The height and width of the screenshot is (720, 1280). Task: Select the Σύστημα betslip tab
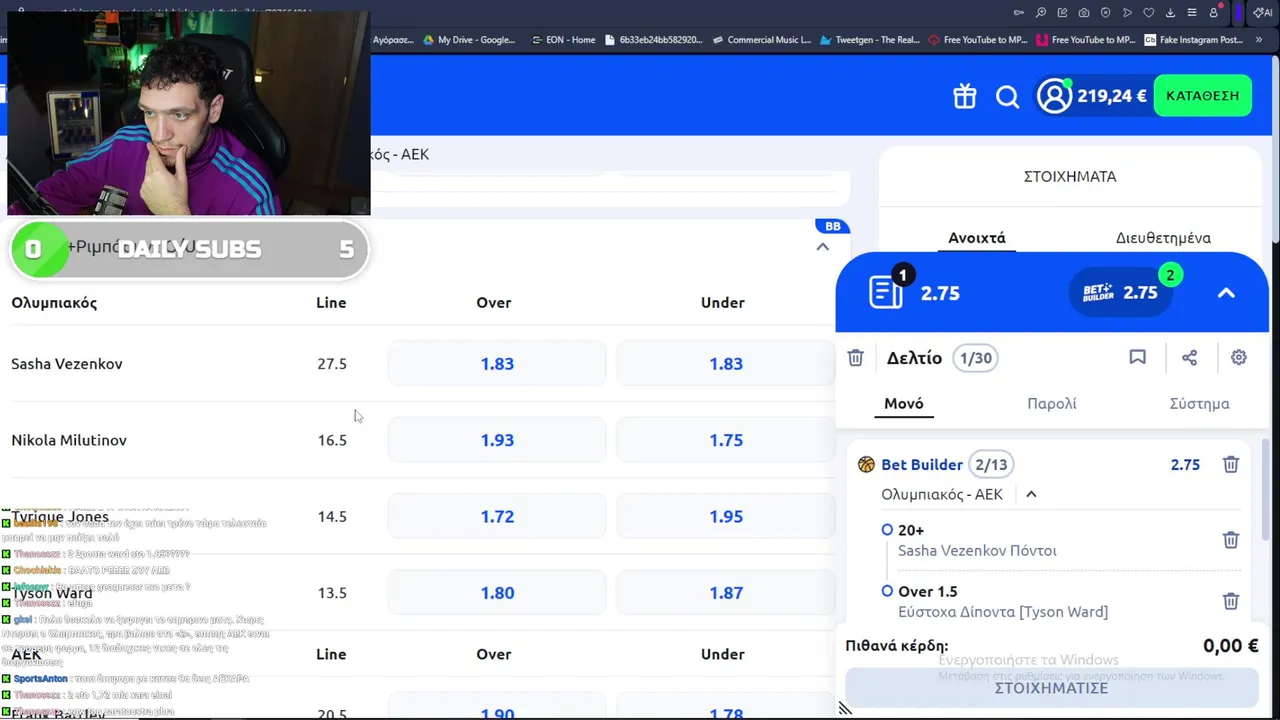pyautogui.click(x=1199, y=404)
